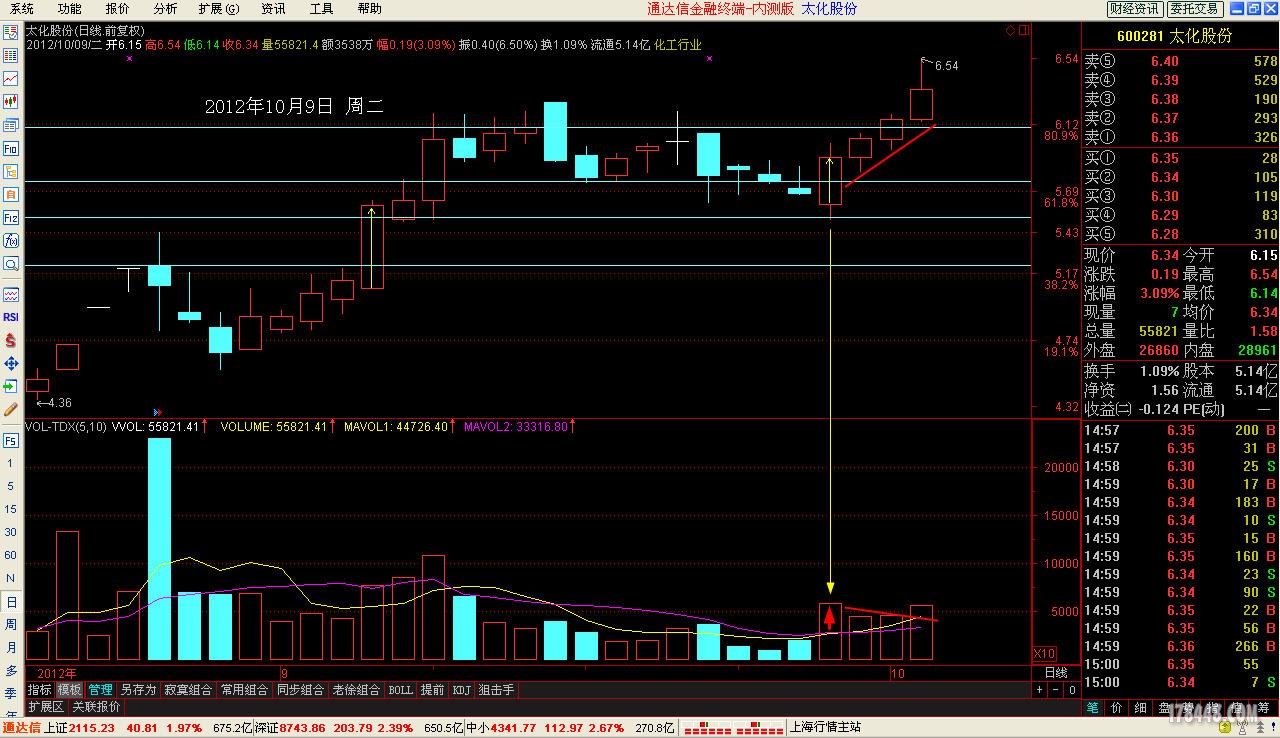1280x738 pixels.
Task: Open the 委托交易 button
Action: (x=1195, y=9)
